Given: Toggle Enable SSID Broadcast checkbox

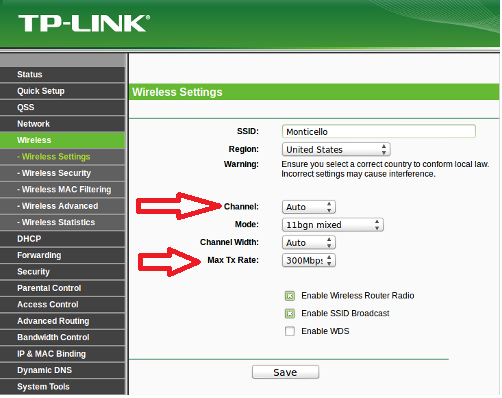Looking at the screenshot, I should tap(290, 313).
